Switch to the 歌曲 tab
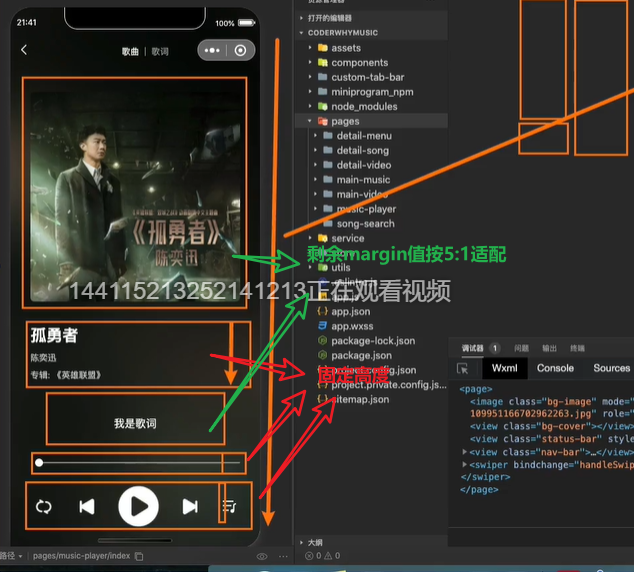Image resolution: width=634 pixels, height=572 pixels. (130, 51)
